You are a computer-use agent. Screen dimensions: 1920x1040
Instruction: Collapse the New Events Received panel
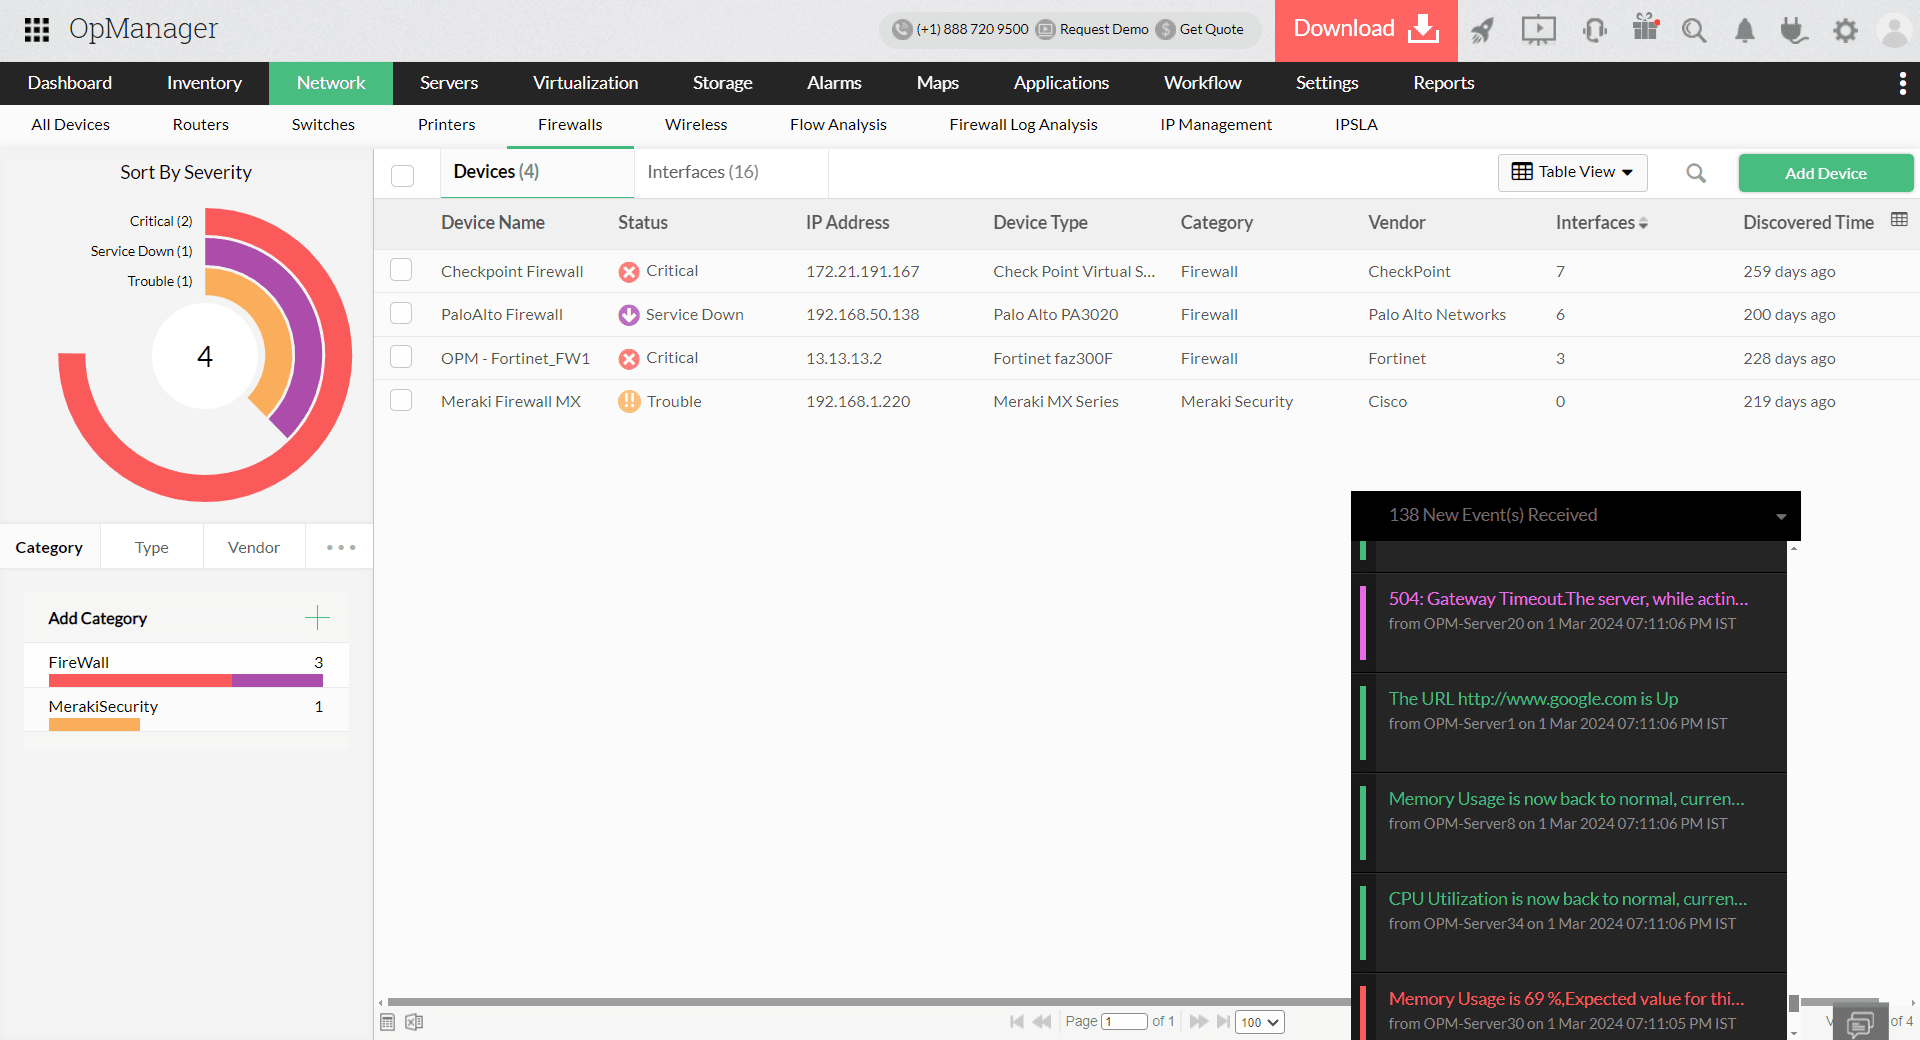(1780, 516)
